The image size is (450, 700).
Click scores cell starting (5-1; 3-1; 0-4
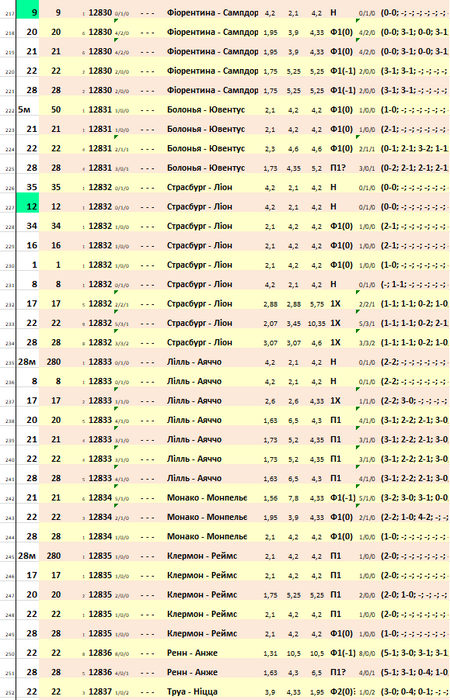point(415,672)
